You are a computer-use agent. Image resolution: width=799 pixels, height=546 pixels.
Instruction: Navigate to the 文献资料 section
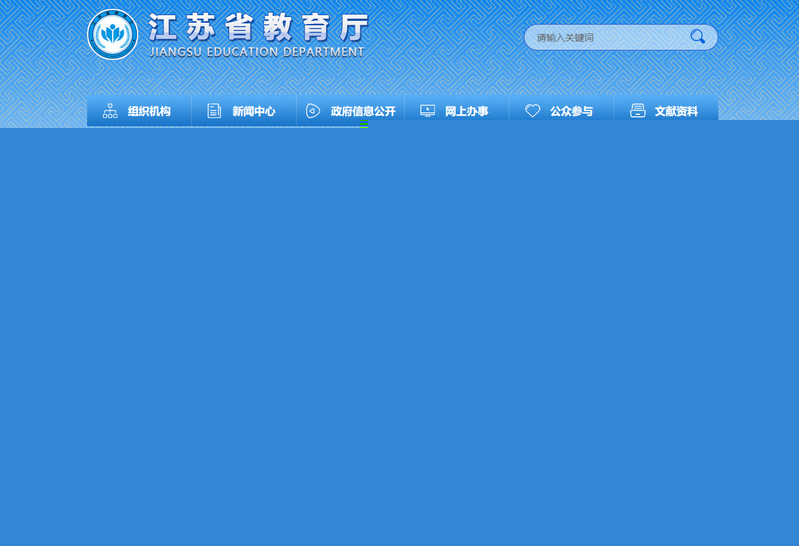[676, 111]
